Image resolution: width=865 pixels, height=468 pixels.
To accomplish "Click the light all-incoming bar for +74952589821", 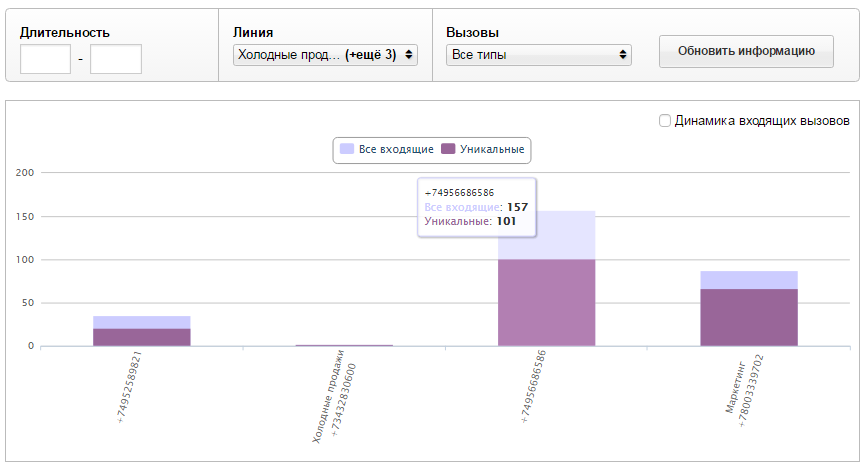I will [x=142, y=322].
